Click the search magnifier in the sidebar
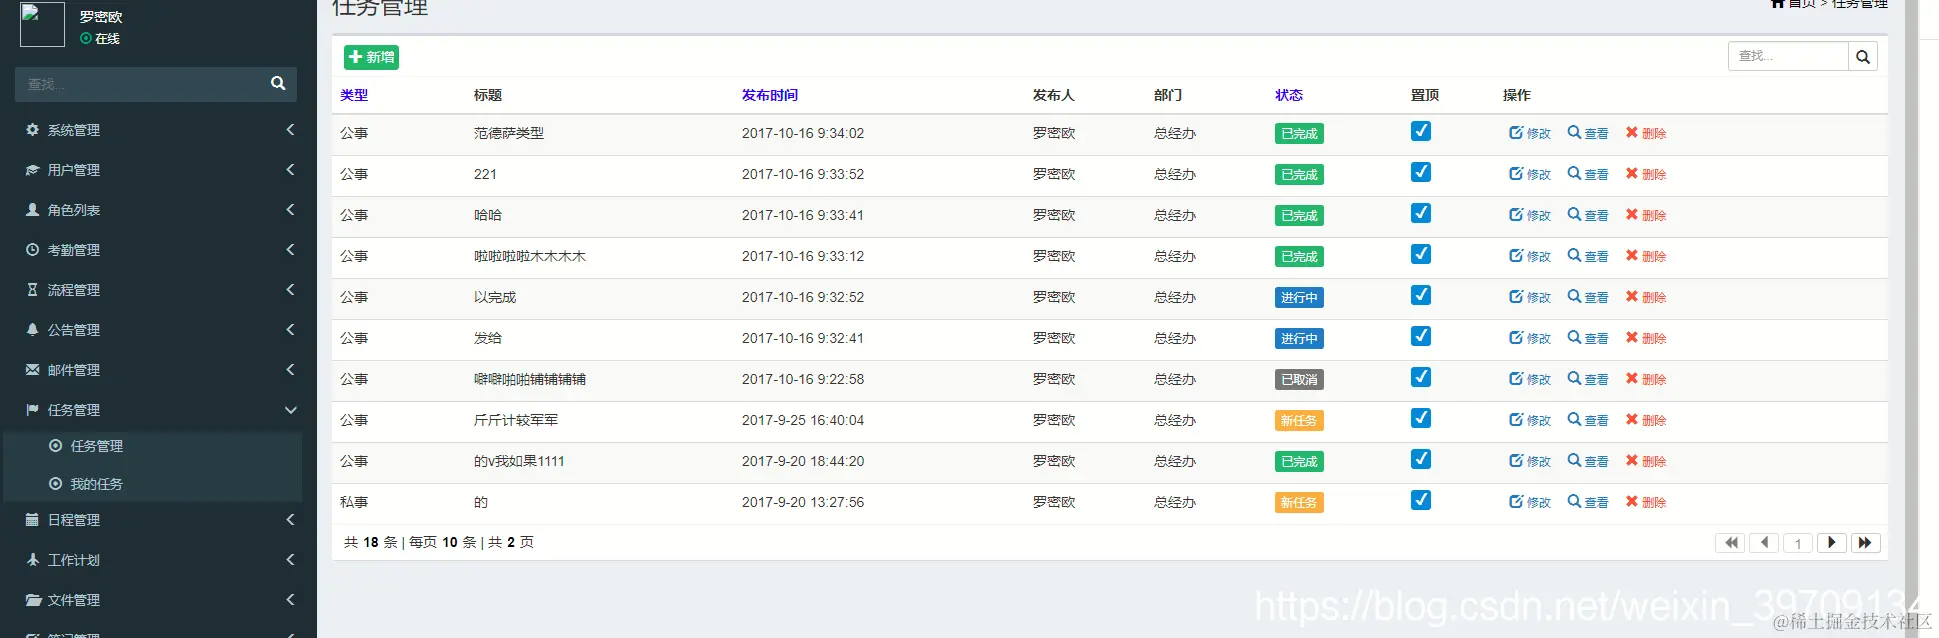The image size is (1939, 638). click(278, 83)
